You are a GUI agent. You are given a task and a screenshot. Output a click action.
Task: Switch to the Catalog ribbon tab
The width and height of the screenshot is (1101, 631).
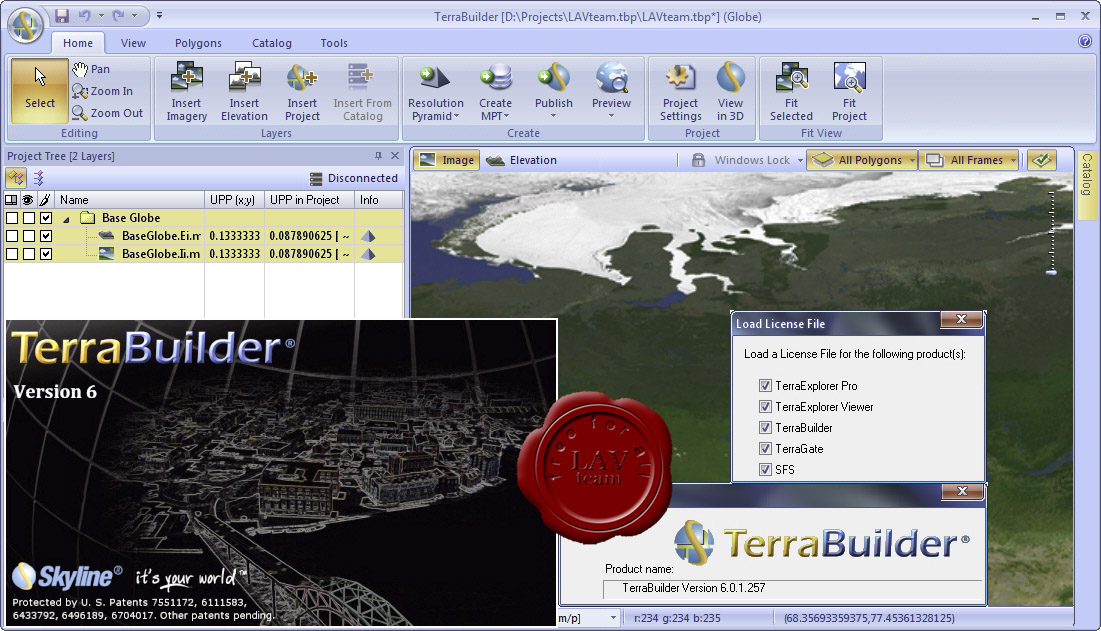tap(272, 43)
